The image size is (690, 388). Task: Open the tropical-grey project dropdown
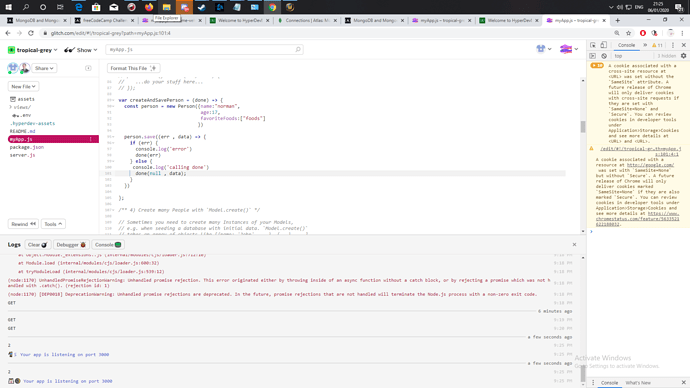click(x=33, y=50)
